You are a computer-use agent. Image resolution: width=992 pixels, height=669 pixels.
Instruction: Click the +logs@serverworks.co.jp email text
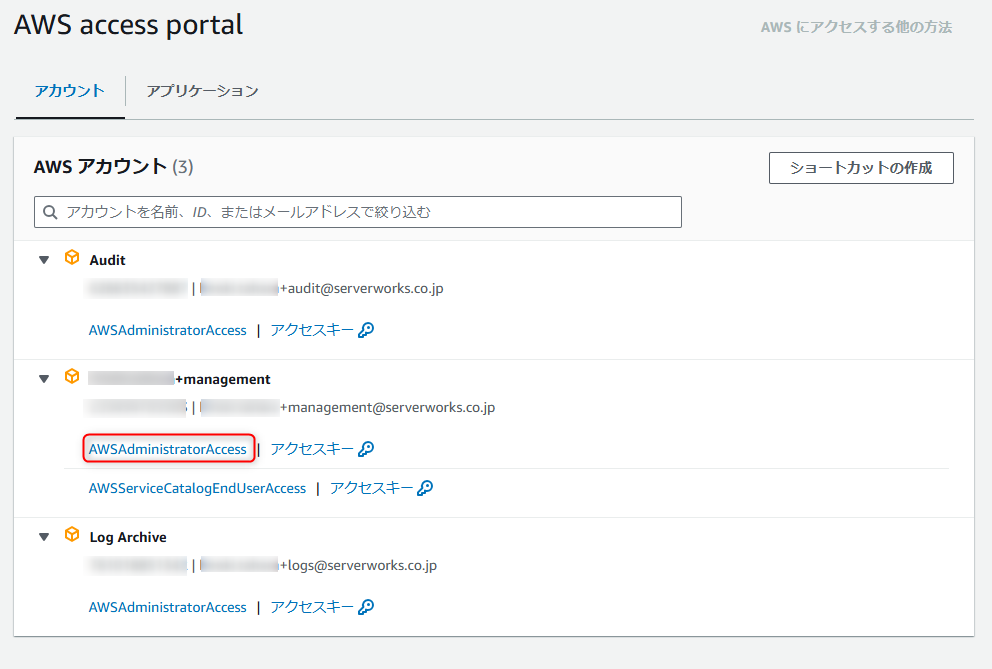tap(359, 566)
